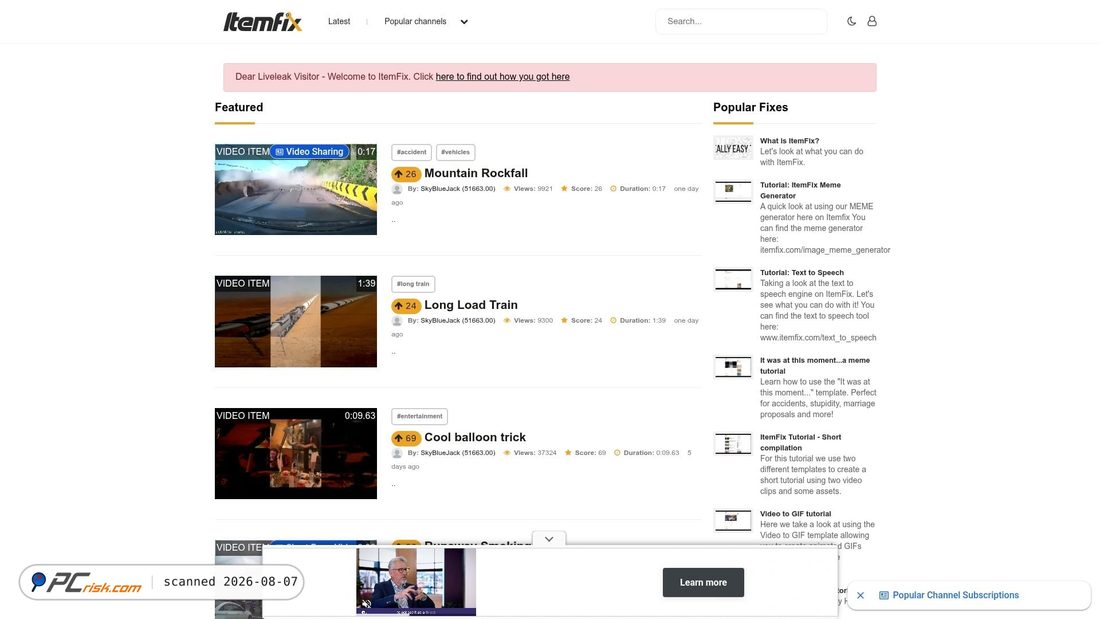Upvote Cool balloon trick with the 69 badge
The width and height of the screenshot is (1100, 619).
coord(405,438)
